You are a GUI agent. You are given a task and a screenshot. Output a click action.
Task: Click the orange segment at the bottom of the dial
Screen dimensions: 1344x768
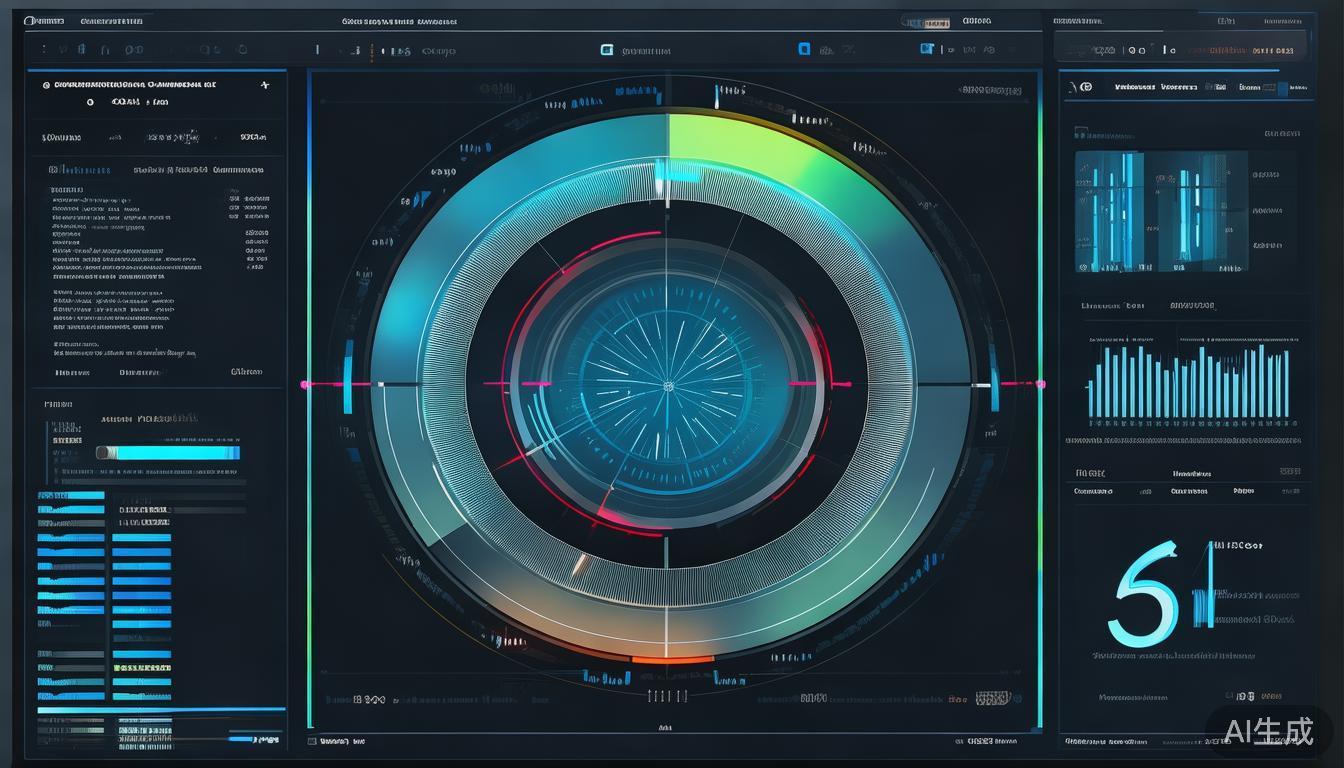(x=672, y=658)
